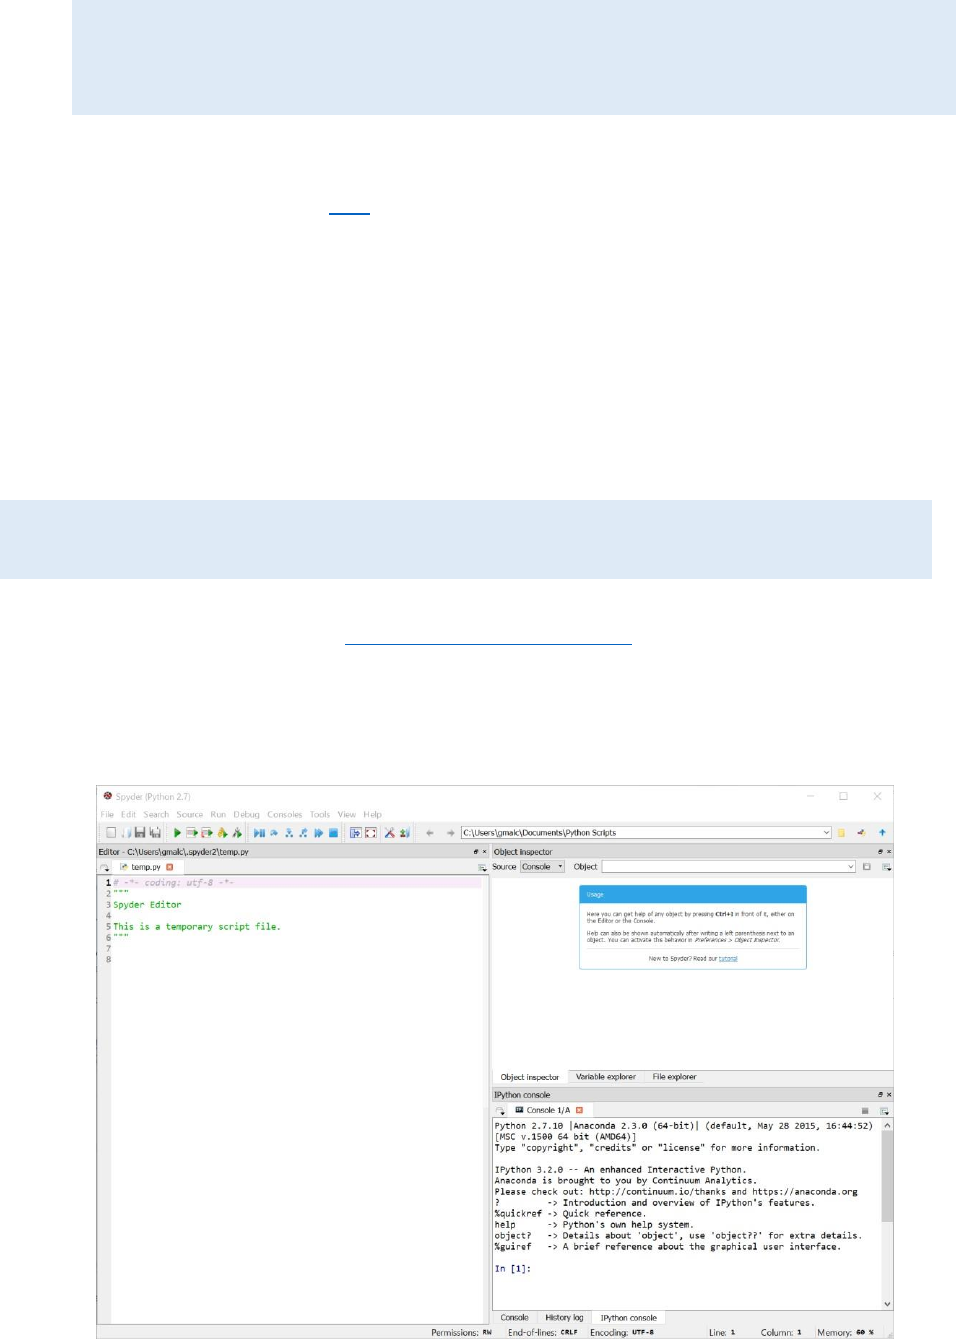
Task: Switch to the File explorer tab
Action: (x=674, y=1077)
